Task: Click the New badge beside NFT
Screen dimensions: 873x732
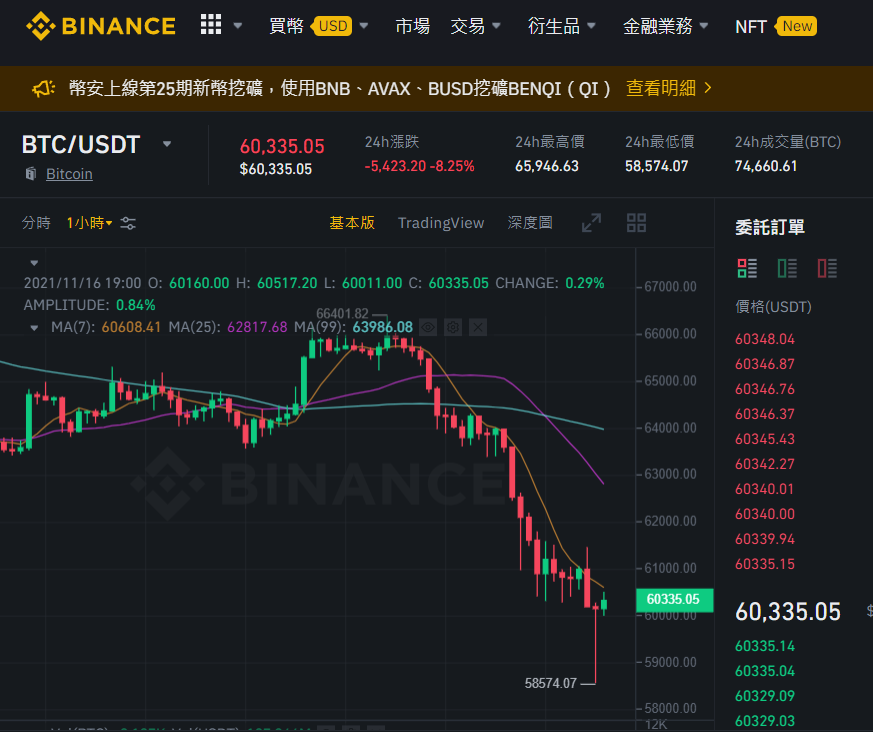Action: pos(797,26)
